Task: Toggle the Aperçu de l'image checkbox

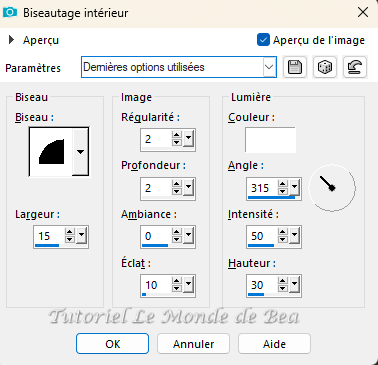Action: (263, 40)
